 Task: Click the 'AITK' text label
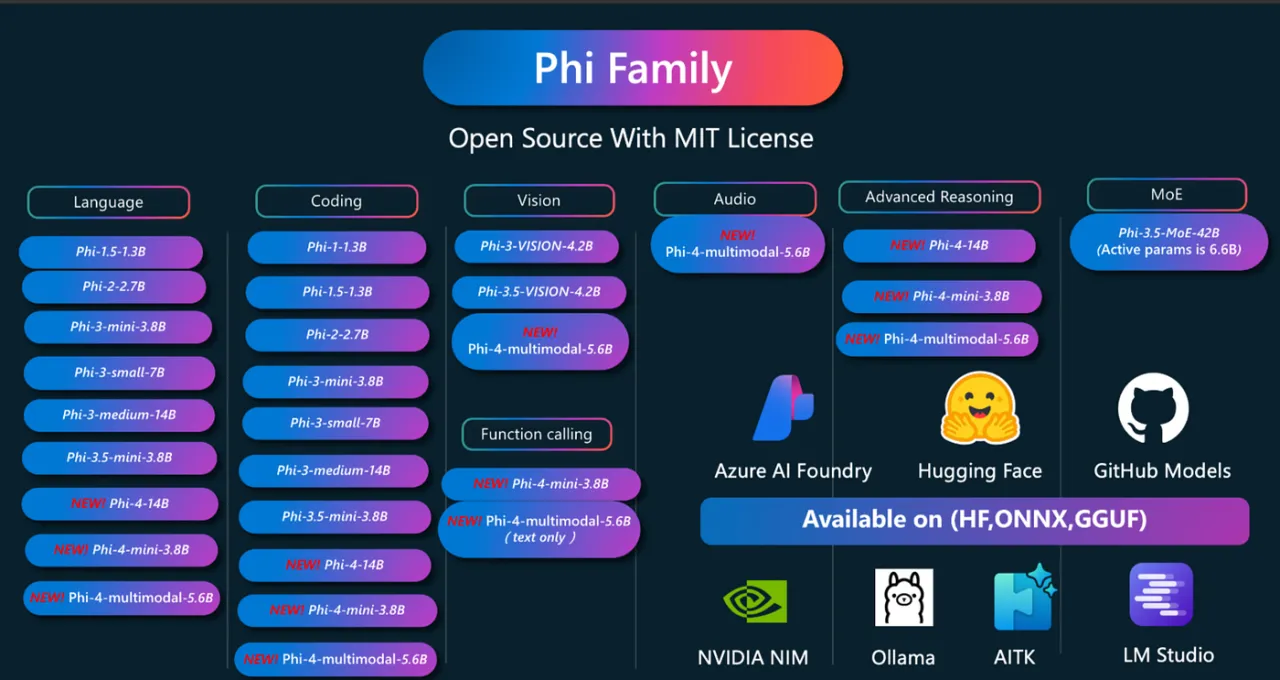pyautogui.click(x=1014, y=657)
